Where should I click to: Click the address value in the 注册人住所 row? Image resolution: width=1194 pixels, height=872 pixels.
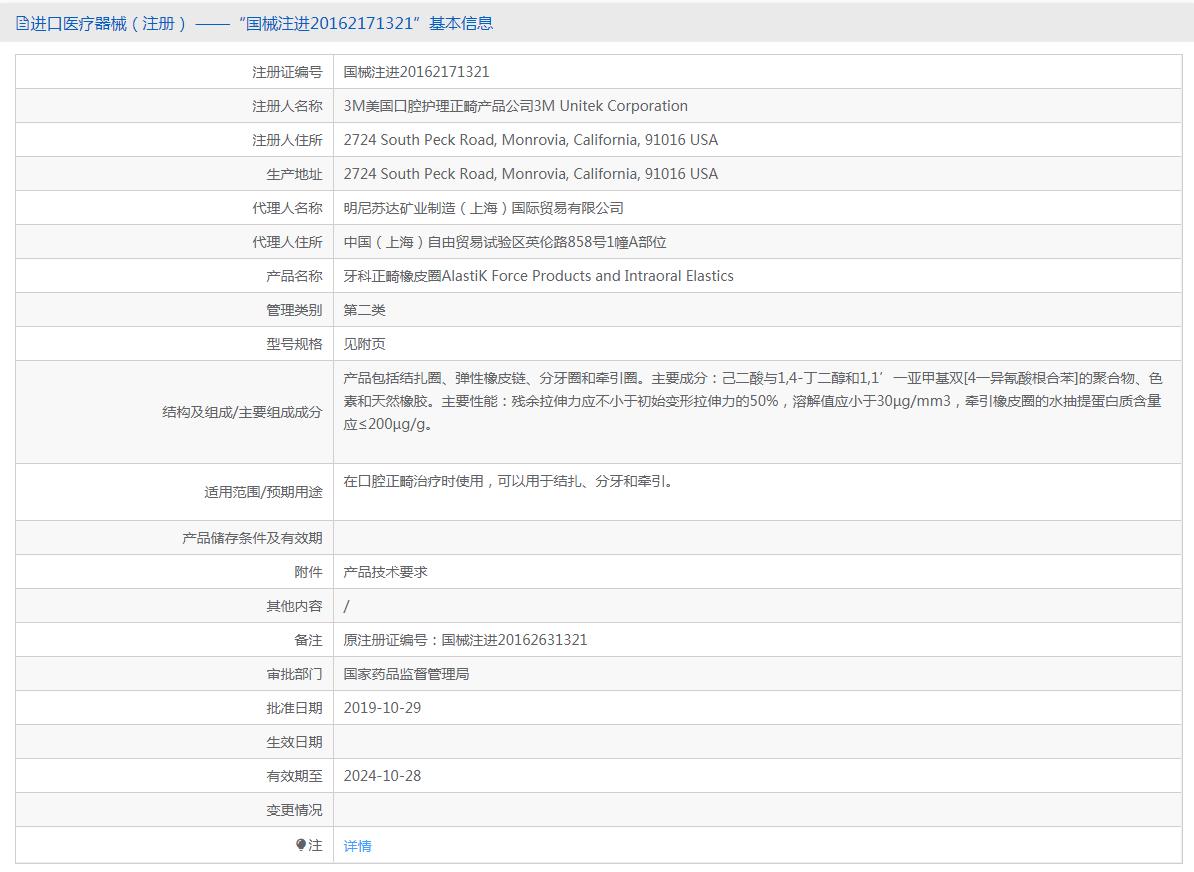click(531, 140)
